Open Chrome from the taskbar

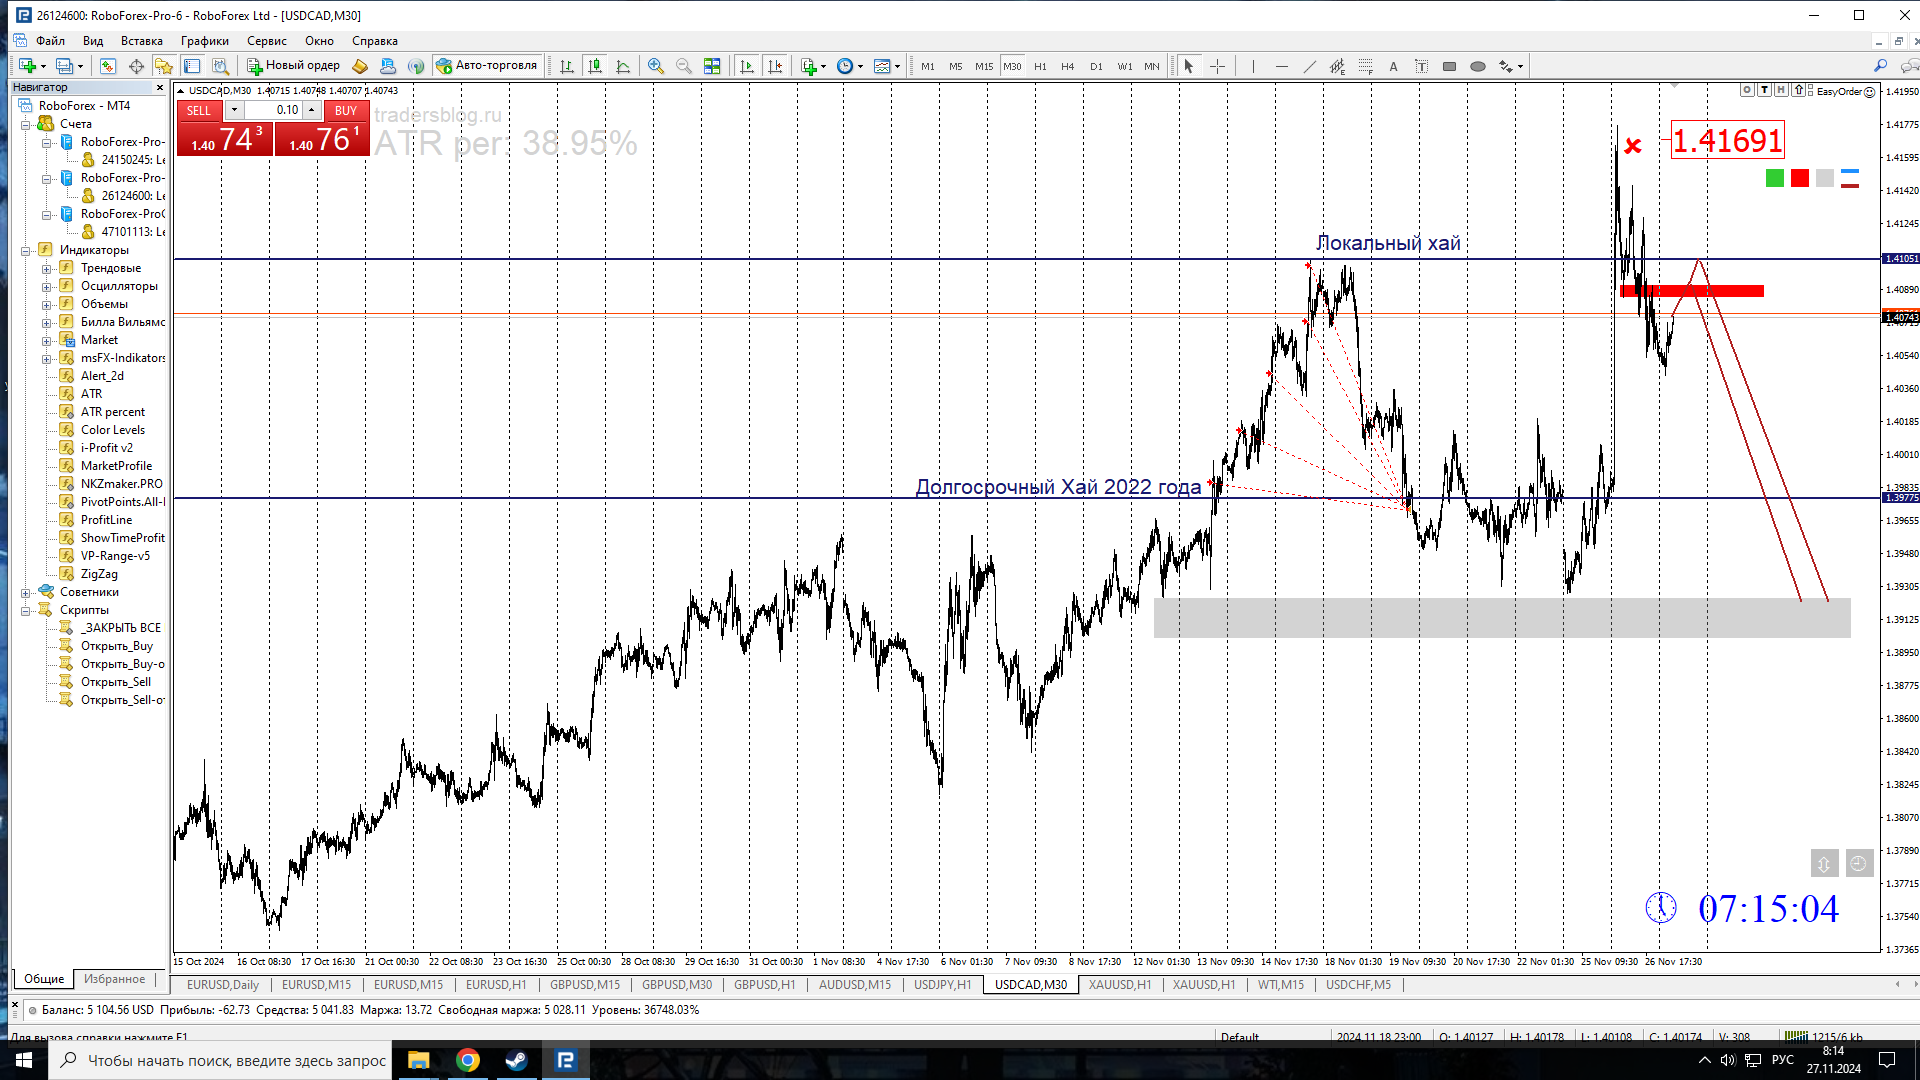point(467,1060)
